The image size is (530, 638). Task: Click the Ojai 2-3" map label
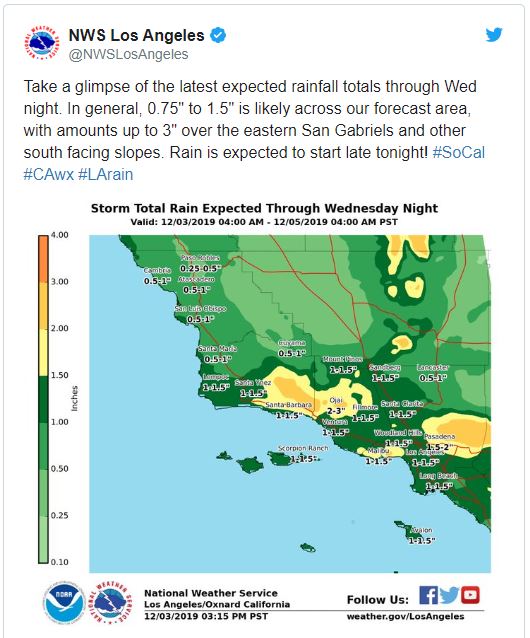point(336,406)
